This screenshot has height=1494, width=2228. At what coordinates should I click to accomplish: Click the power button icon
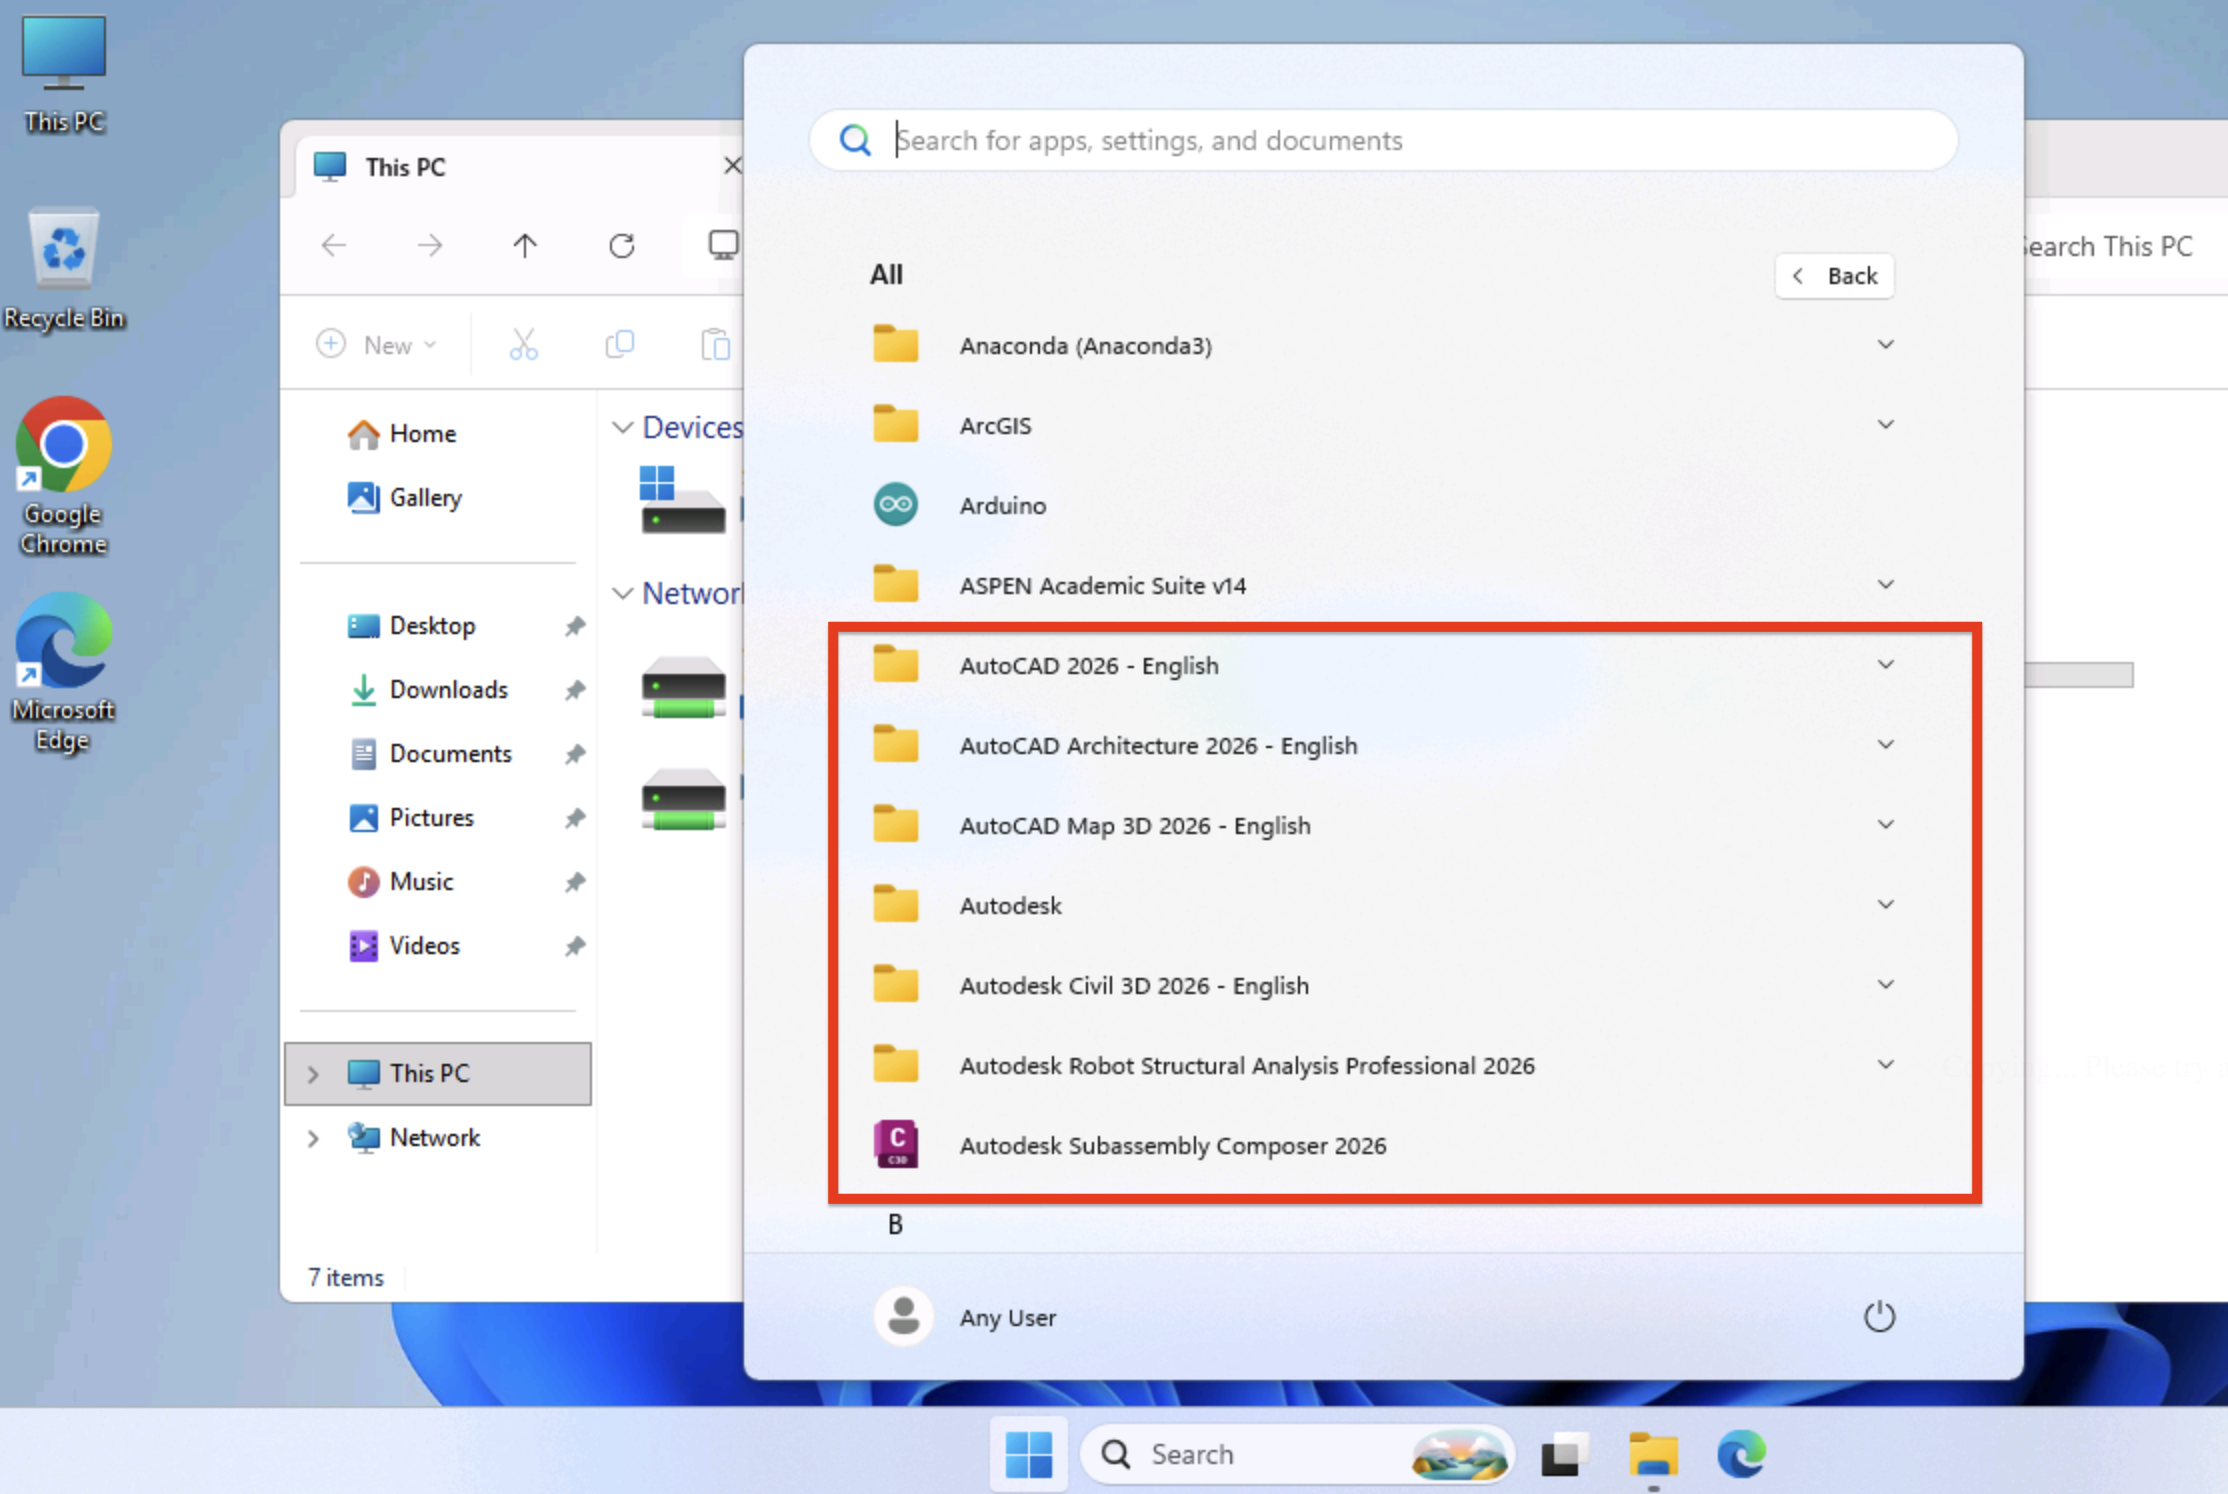1879,1316
